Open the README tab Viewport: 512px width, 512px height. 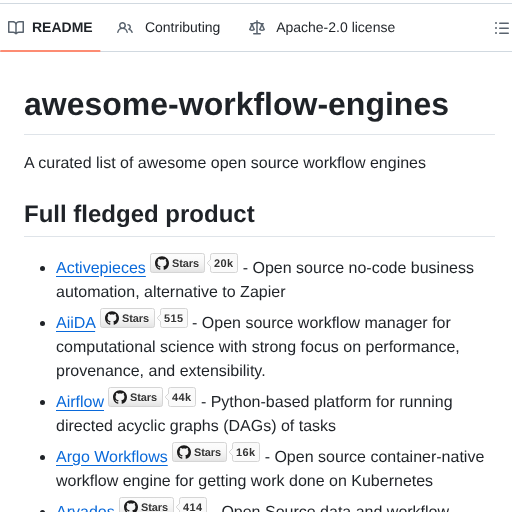pos(50,27)
